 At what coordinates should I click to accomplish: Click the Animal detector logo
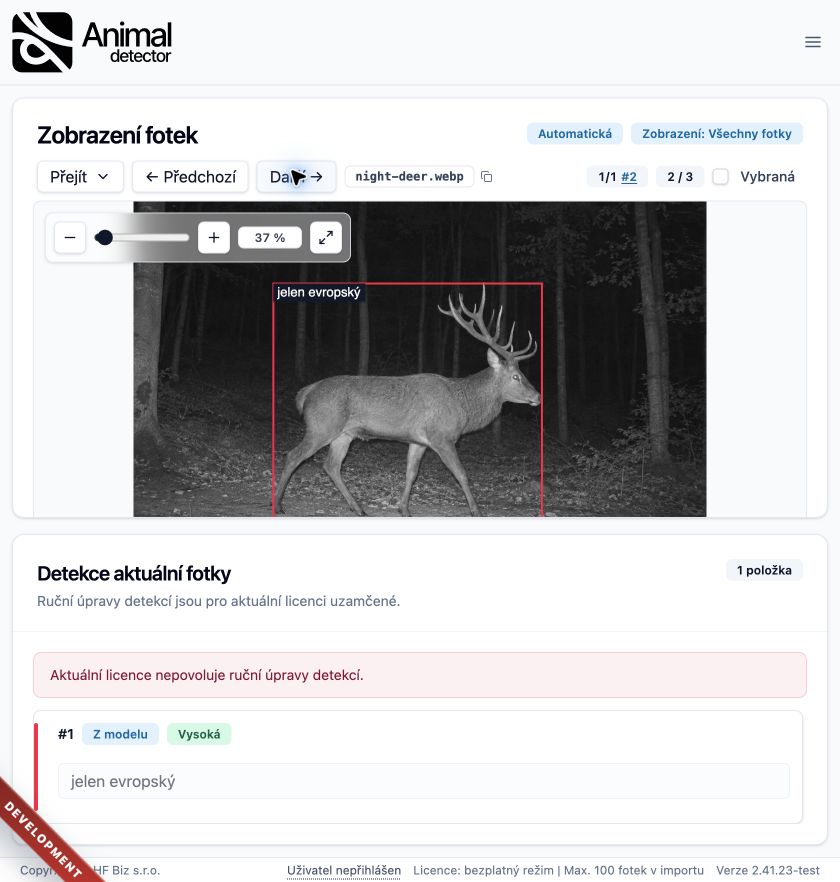(x=92, y=42)
